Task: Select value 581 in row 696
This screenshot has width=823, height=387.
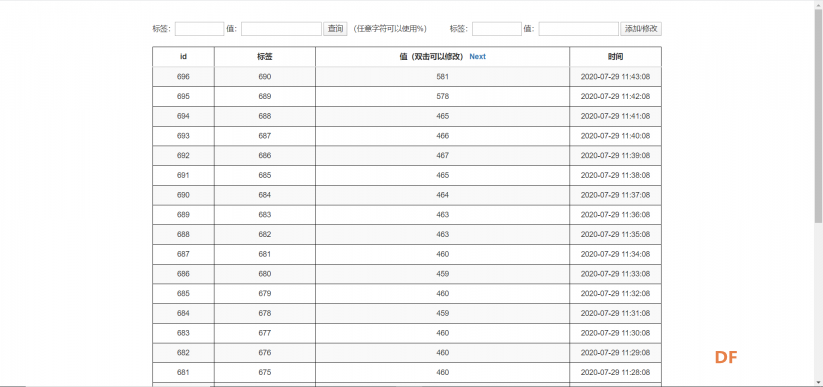Action: pos(442,77)
